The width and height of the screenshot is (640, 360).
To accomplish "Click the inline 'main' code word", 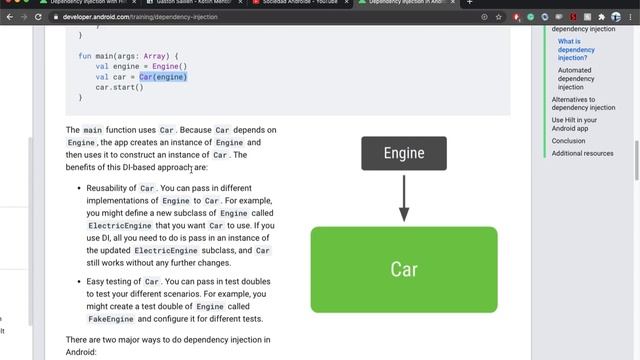I will tap(93, 130).
